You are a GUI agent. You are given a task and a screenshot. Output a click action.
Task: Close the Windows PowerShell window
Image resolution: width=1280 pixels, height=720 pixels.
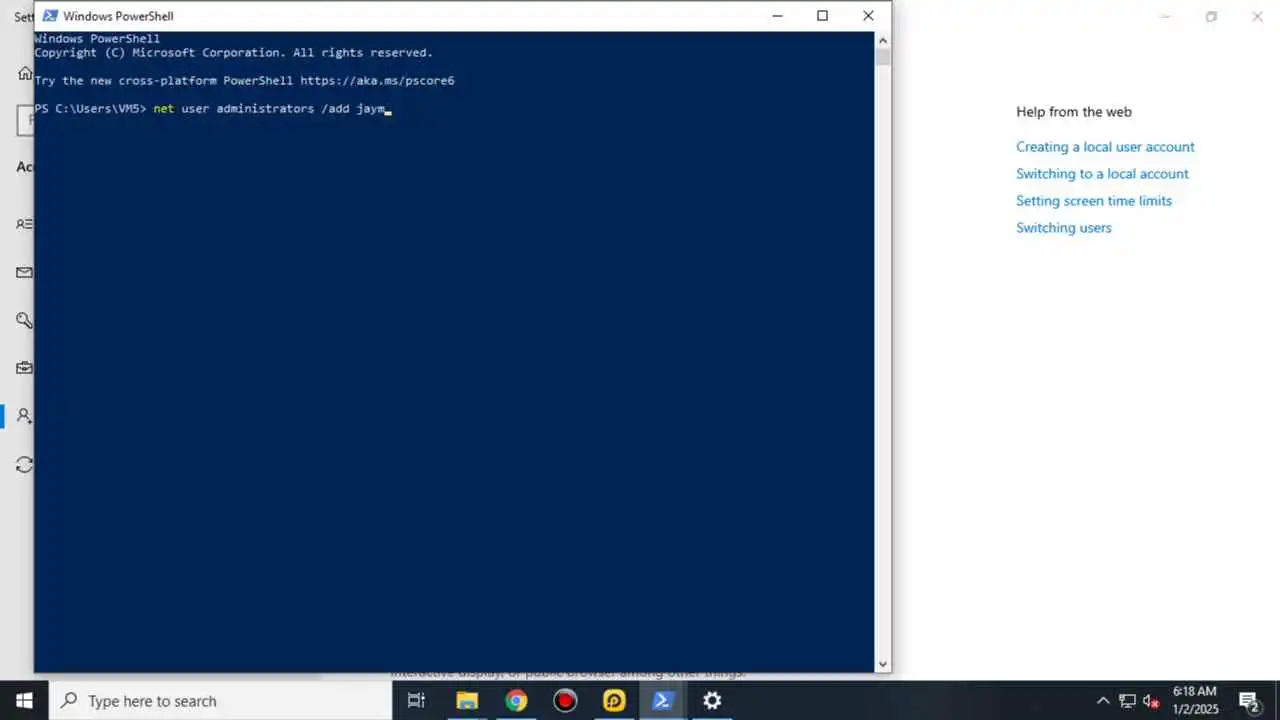pos(868,16)
